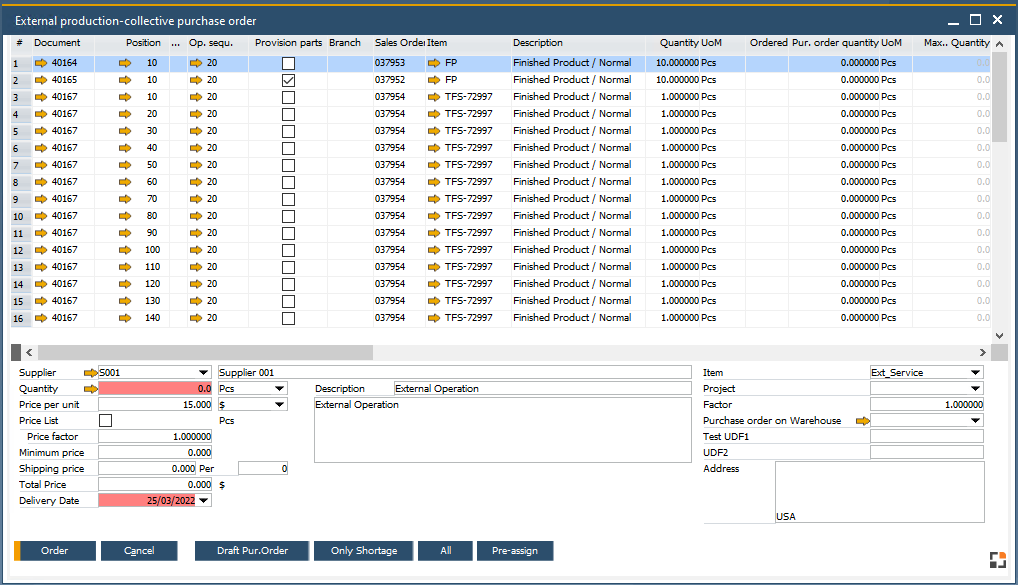
Task: Click the Only Shortage button
Action: point(363,551)
